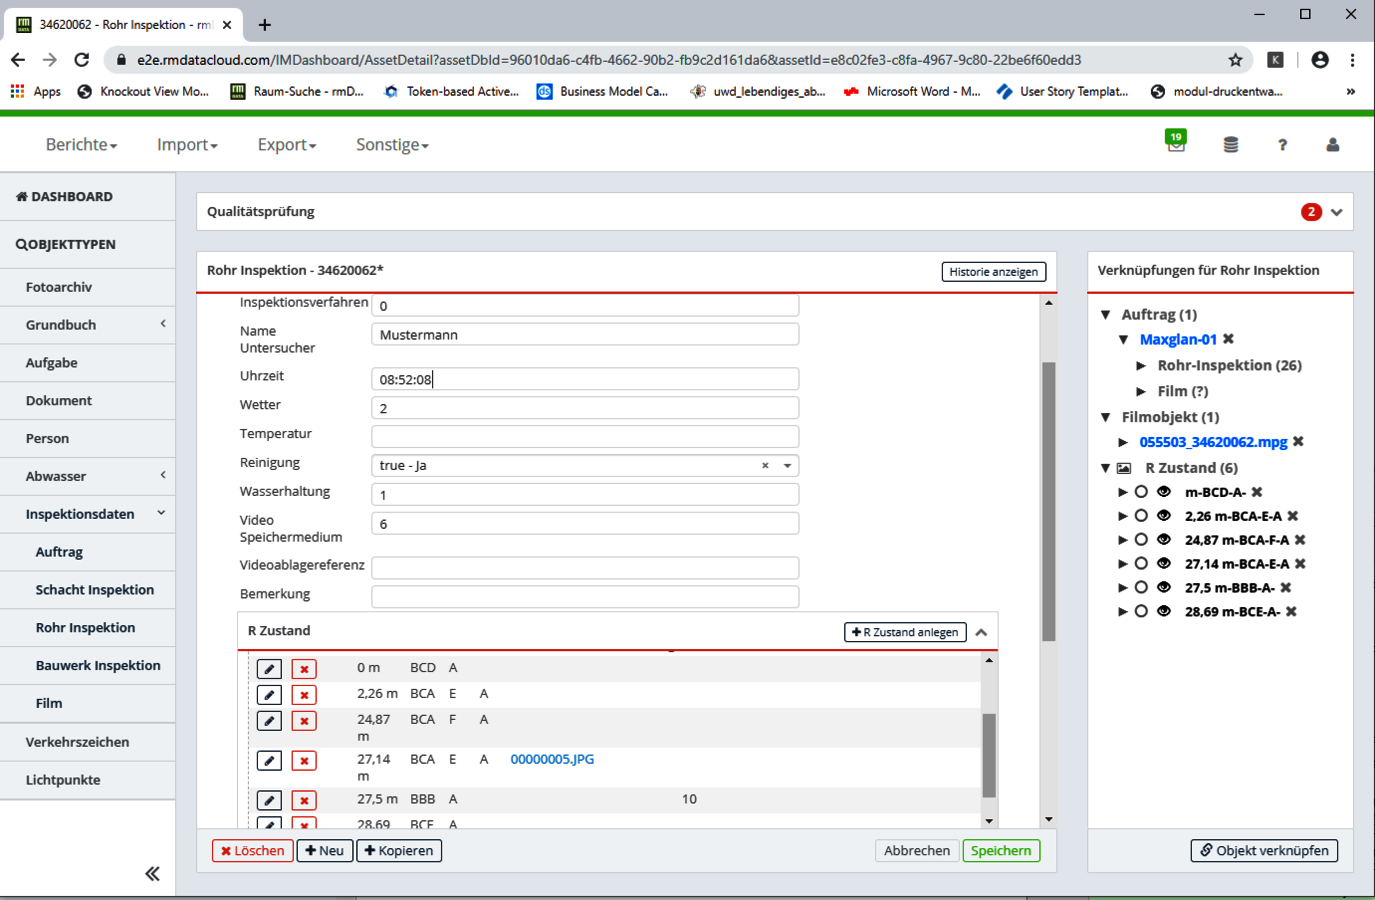Screen dimensions: 1375x900
Task: Open the Reinigung dropdown arrow
Action: [x=788, y=466]
